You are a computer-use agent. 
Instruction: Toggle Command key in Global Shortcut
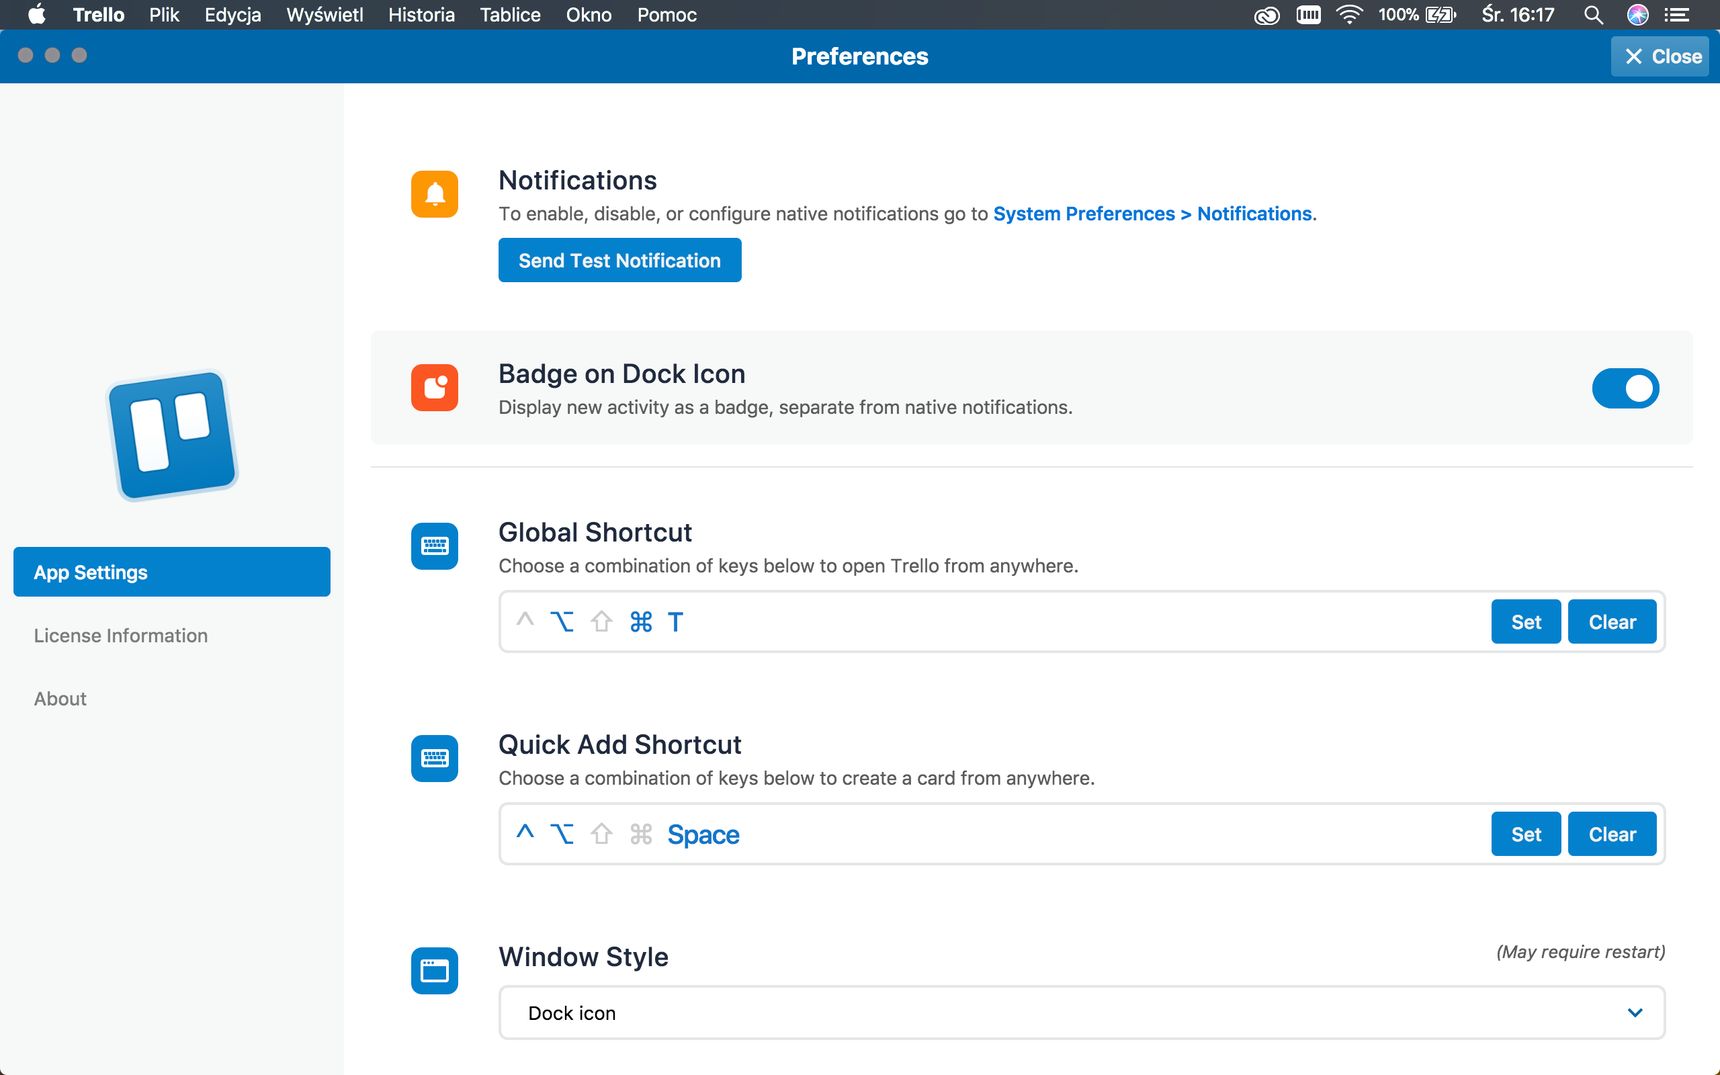click(641, 622)
